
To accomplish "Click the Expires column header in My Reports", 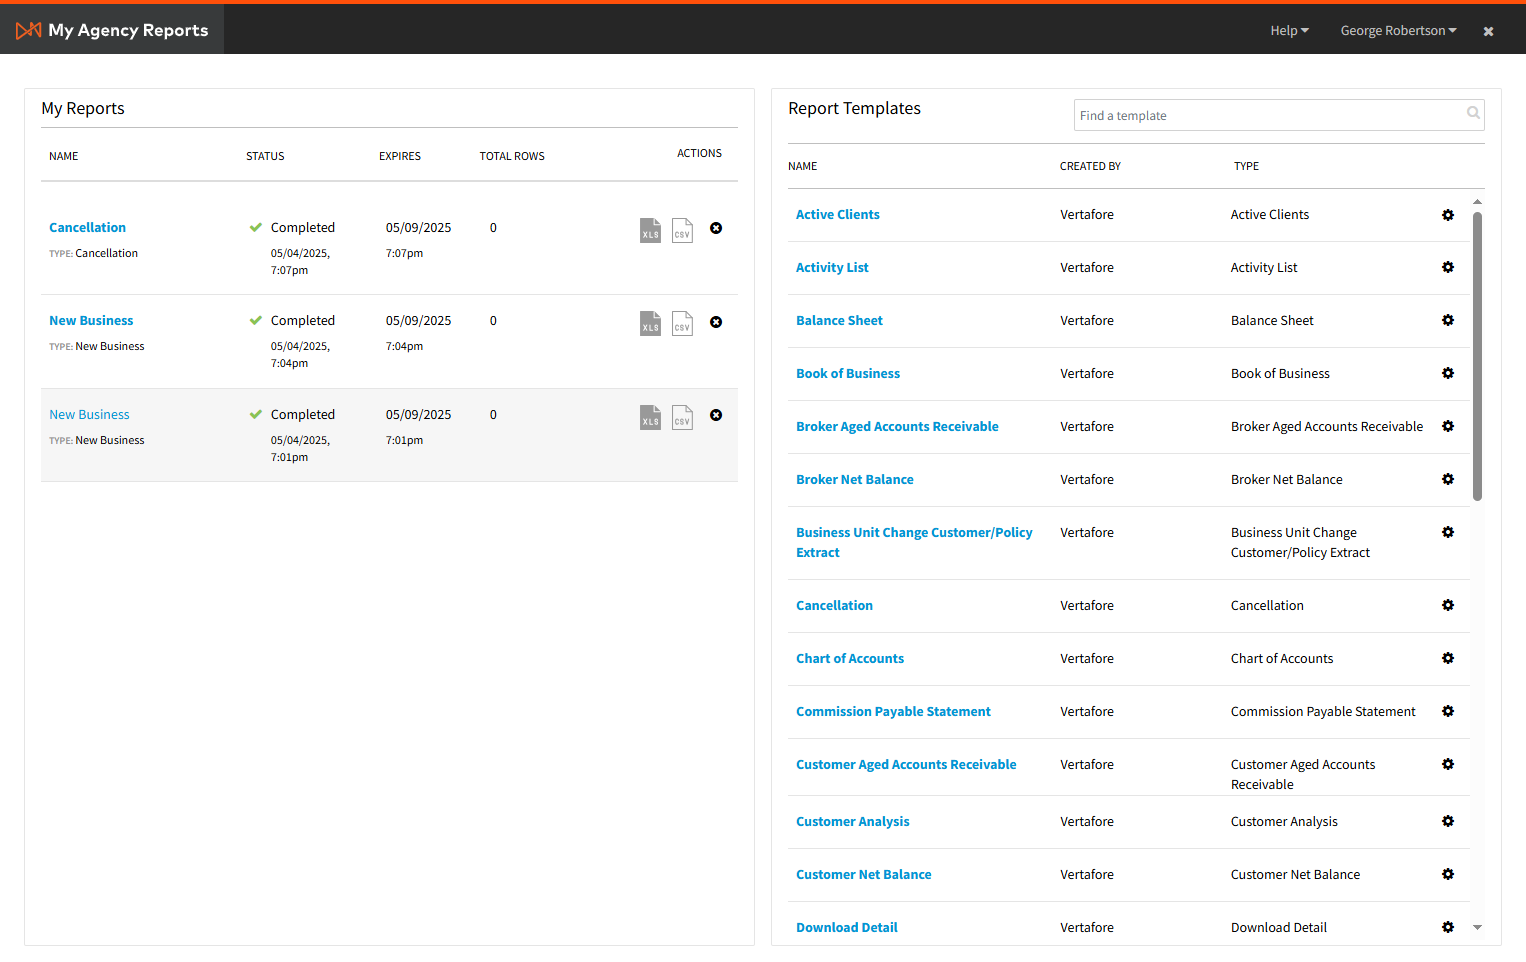I will point(400,156).
